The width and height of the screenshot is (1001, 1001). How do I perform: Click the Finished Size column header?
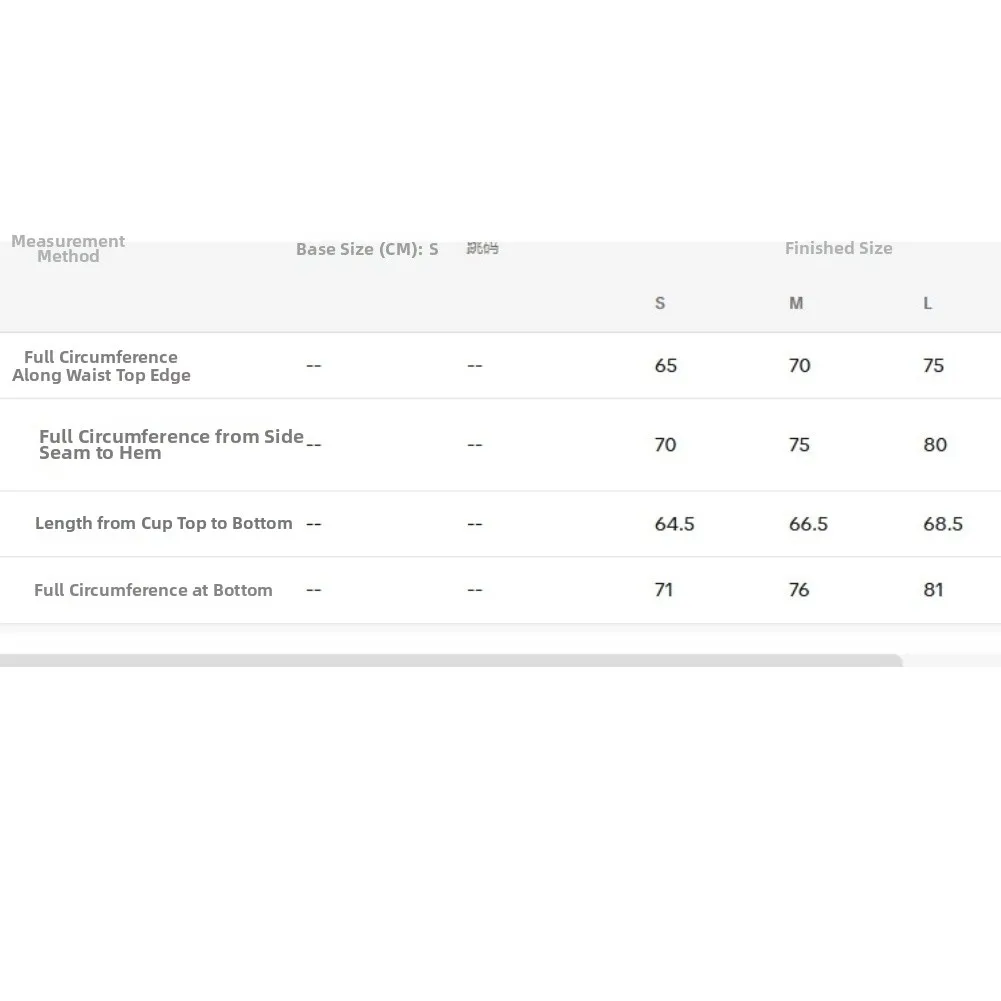pos(838,248)
